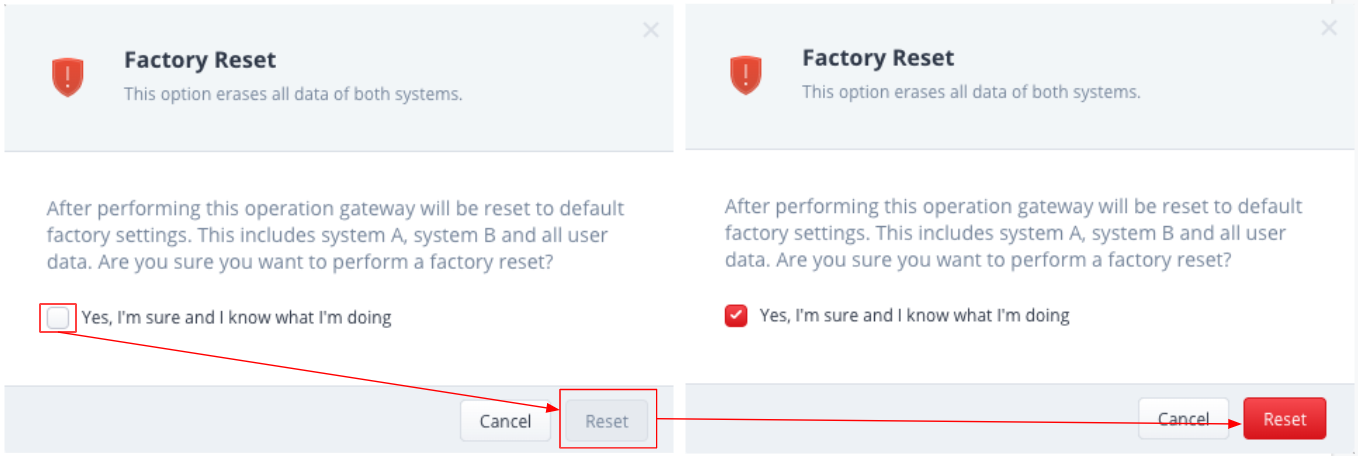
Task: Click Cancel in the right dialog
Action: coord(1184,419)
